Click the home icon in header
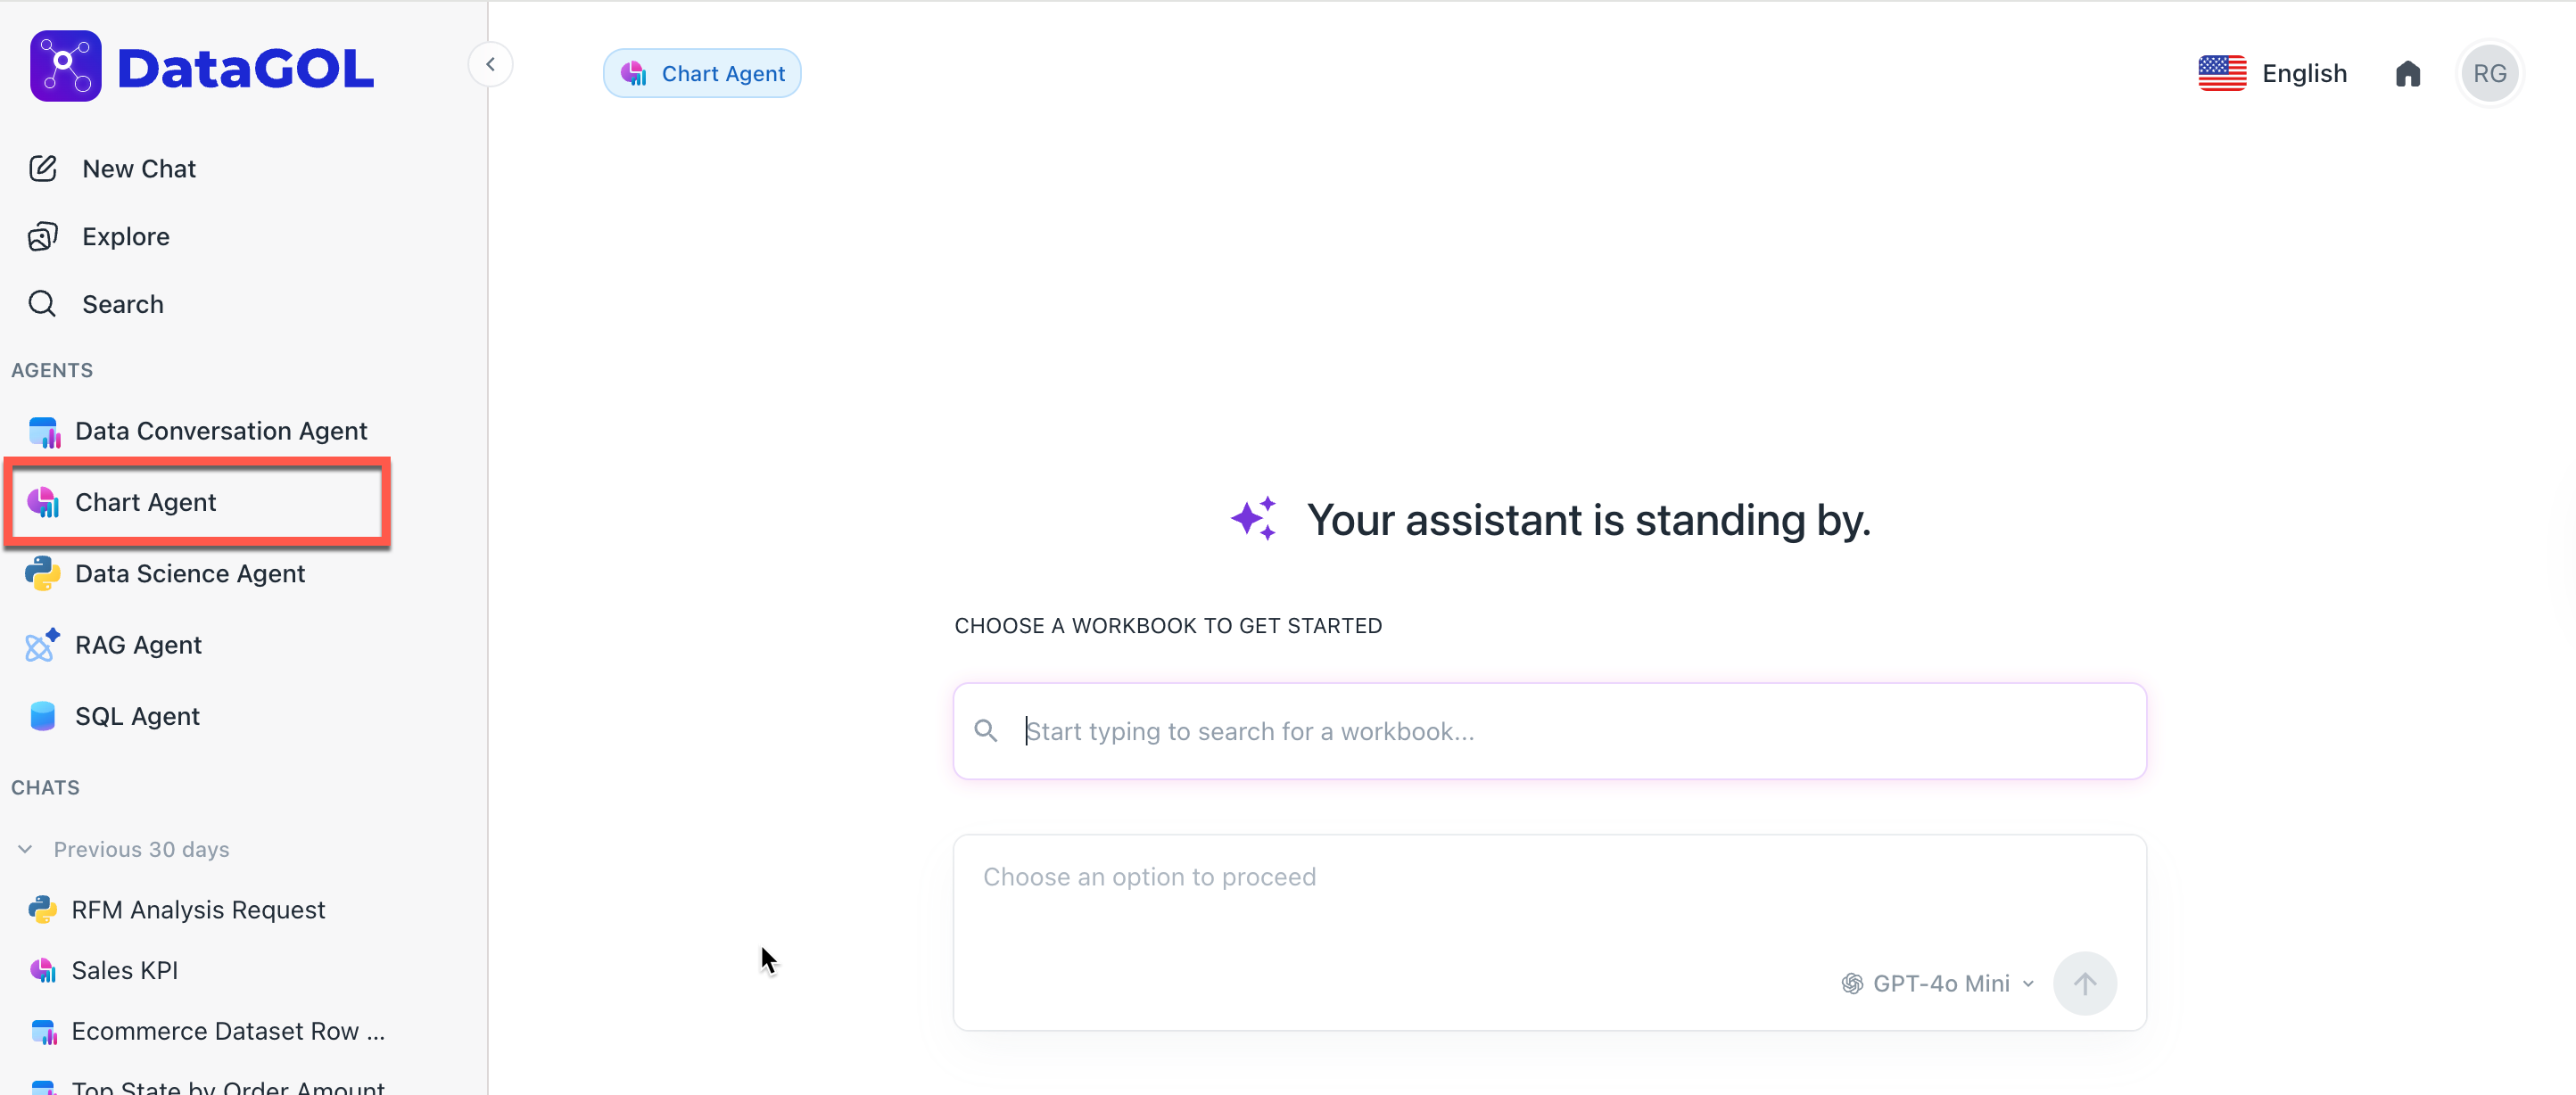Viewport: 2576px width, 1095px height. click(2407, 74)
